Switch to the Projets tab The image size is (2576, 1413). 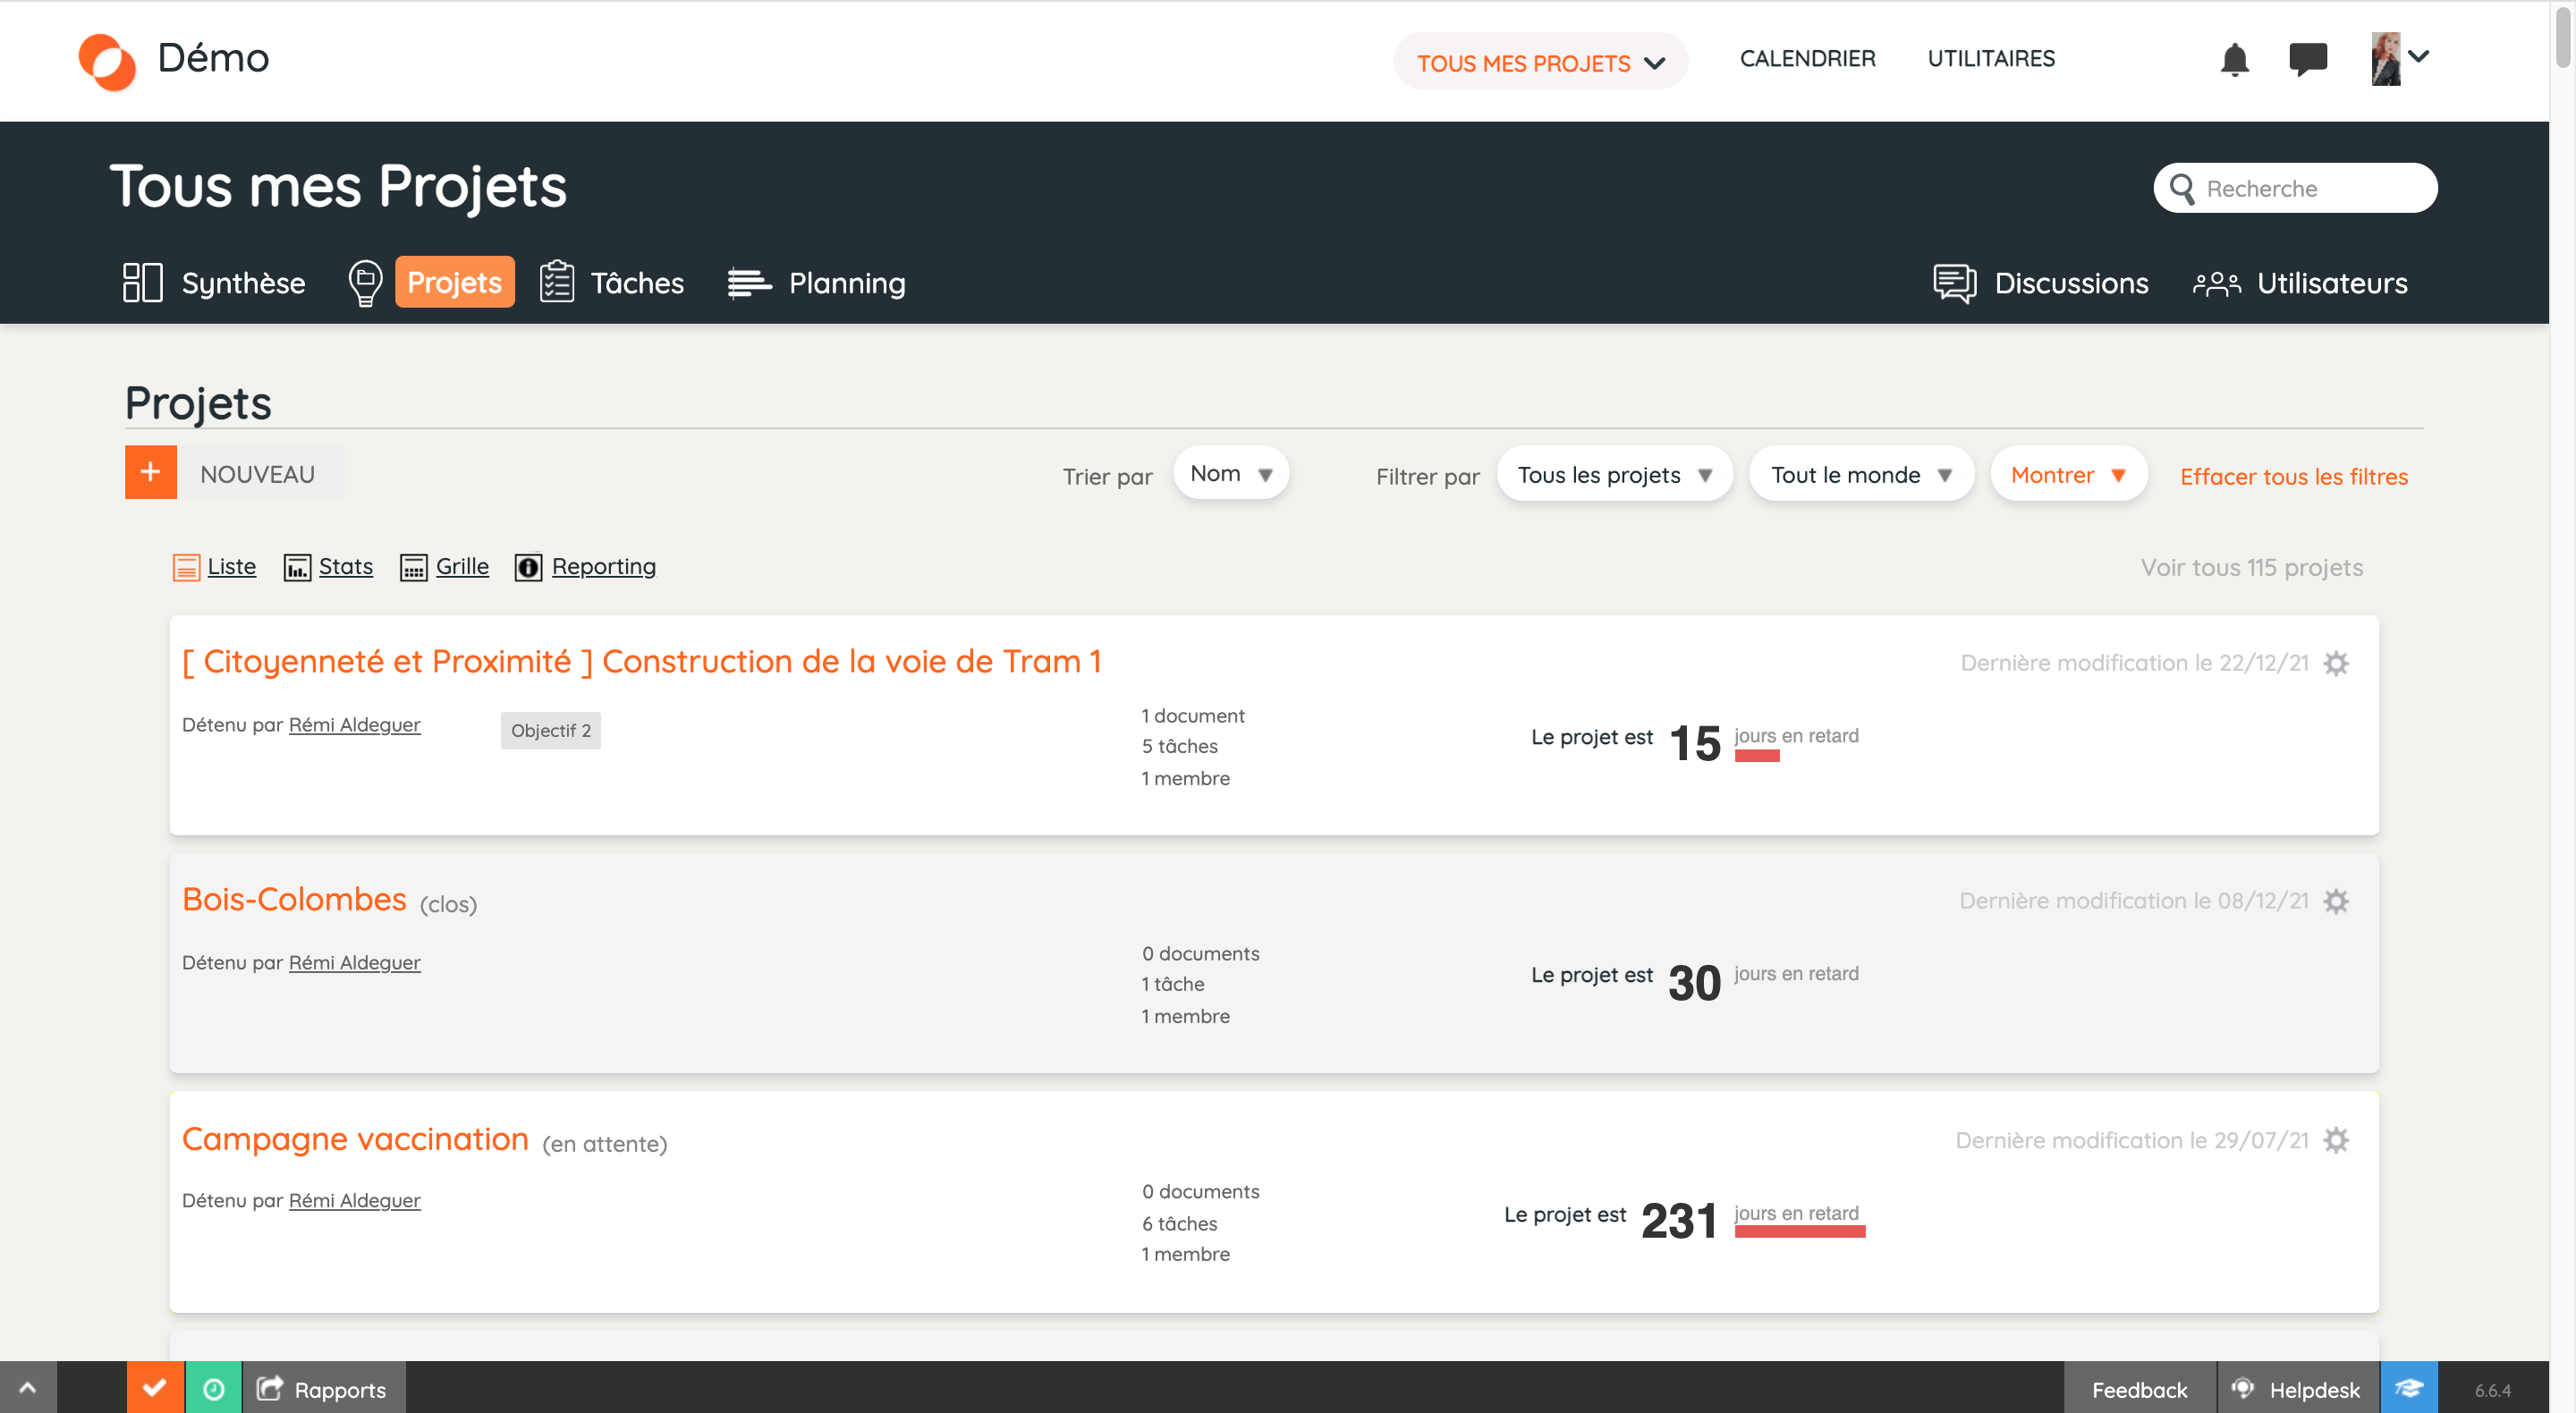coord(455,282)
